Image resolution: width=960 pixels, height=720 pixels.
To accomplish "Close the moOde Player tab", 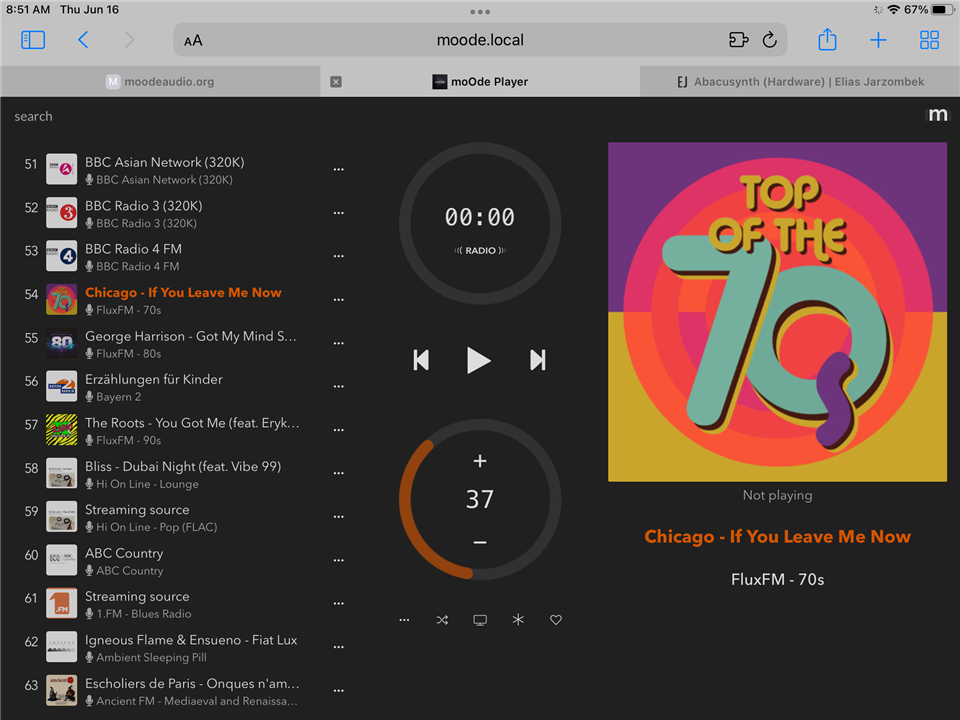I will [336, 81].
